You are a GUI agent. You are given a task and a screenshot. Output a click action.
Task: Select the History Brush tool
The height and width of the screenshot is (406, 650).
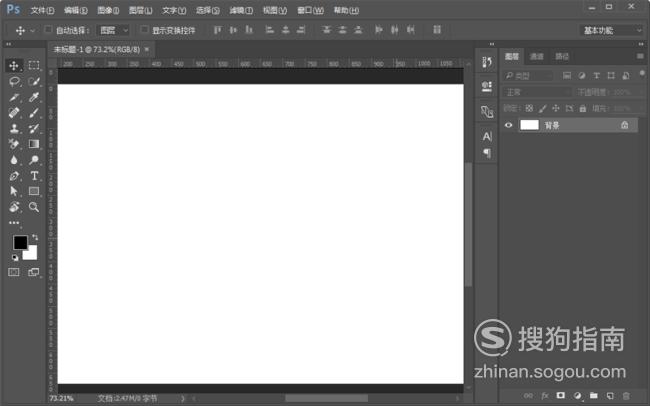pos(34,128)
